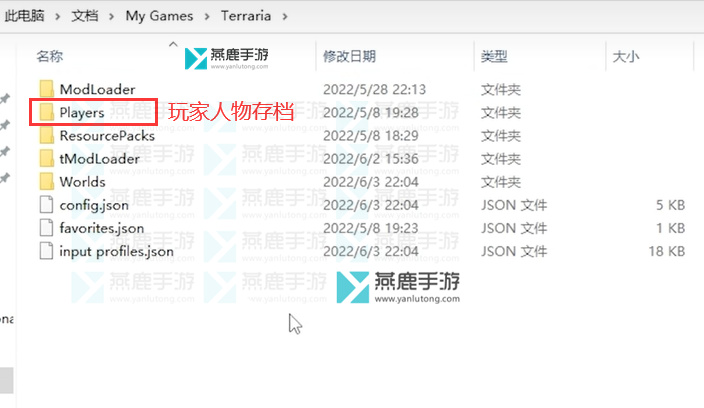Click the 1 KB size of favorites.json
The width and height of the screenshot is (704, 408).
(670, 228)
